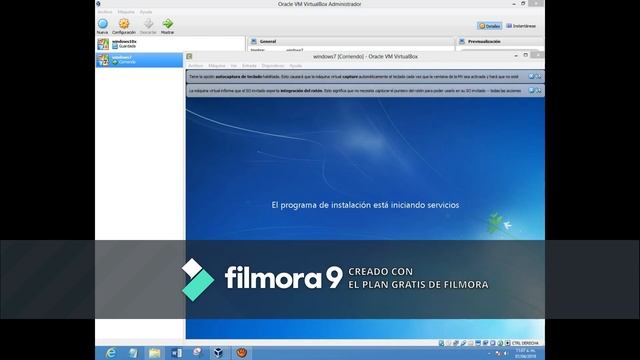The height and width of the screenshot is (360, 640).
Task: Open Máquina menu in VirtualBox Administrador
Action: point(126,12)
